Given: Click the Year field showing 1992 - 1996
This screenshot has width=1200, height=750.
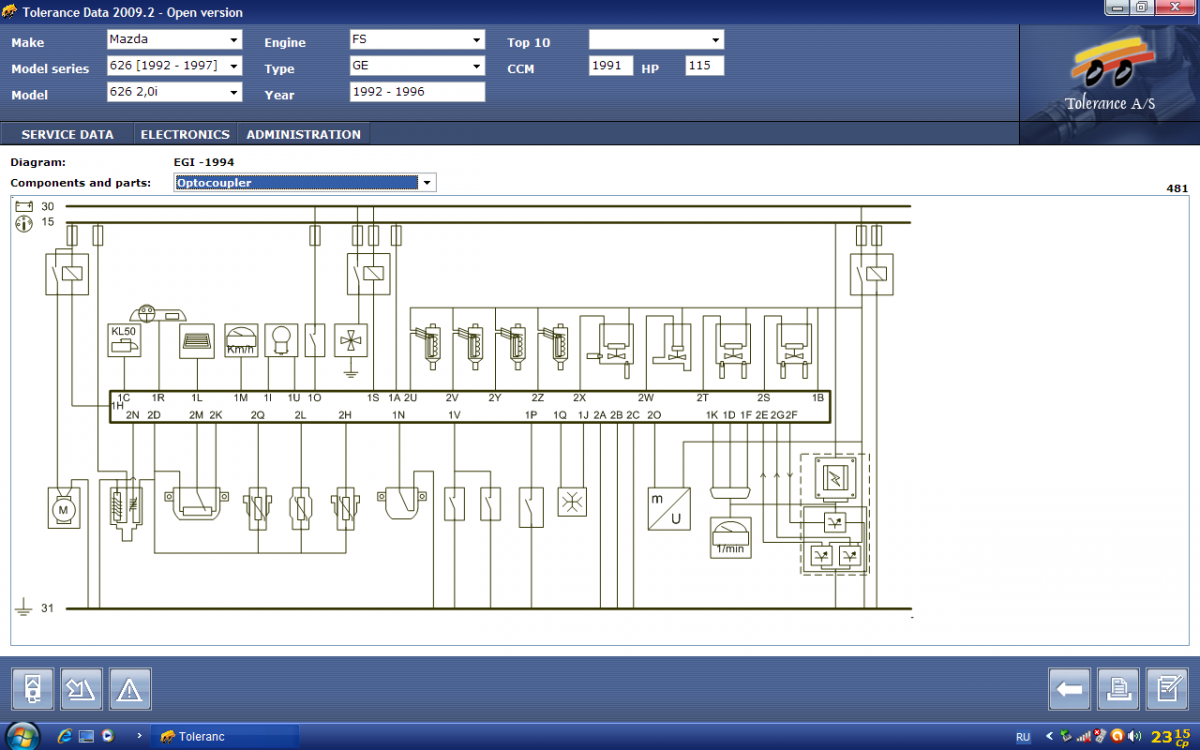Looking at the screenshot, I should (417, 92).
